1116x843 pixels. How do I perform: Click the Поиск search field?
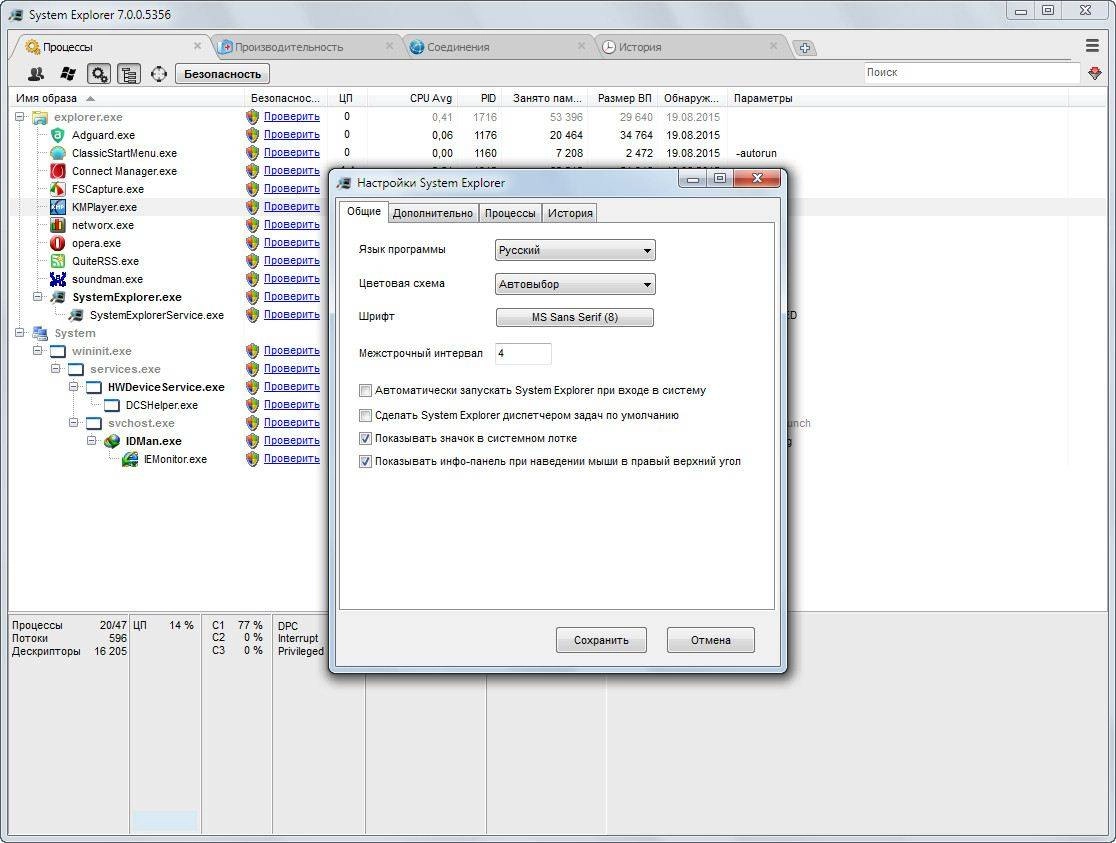point(972,73)
